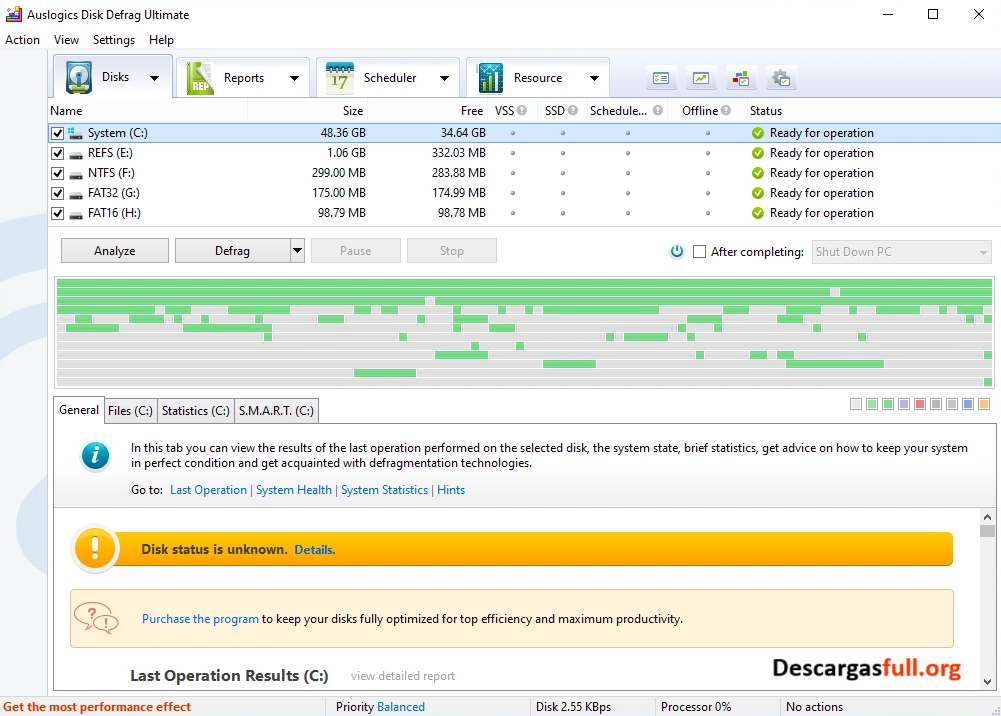
Task: Click the blue power icon near After completing
Action: 677,251
